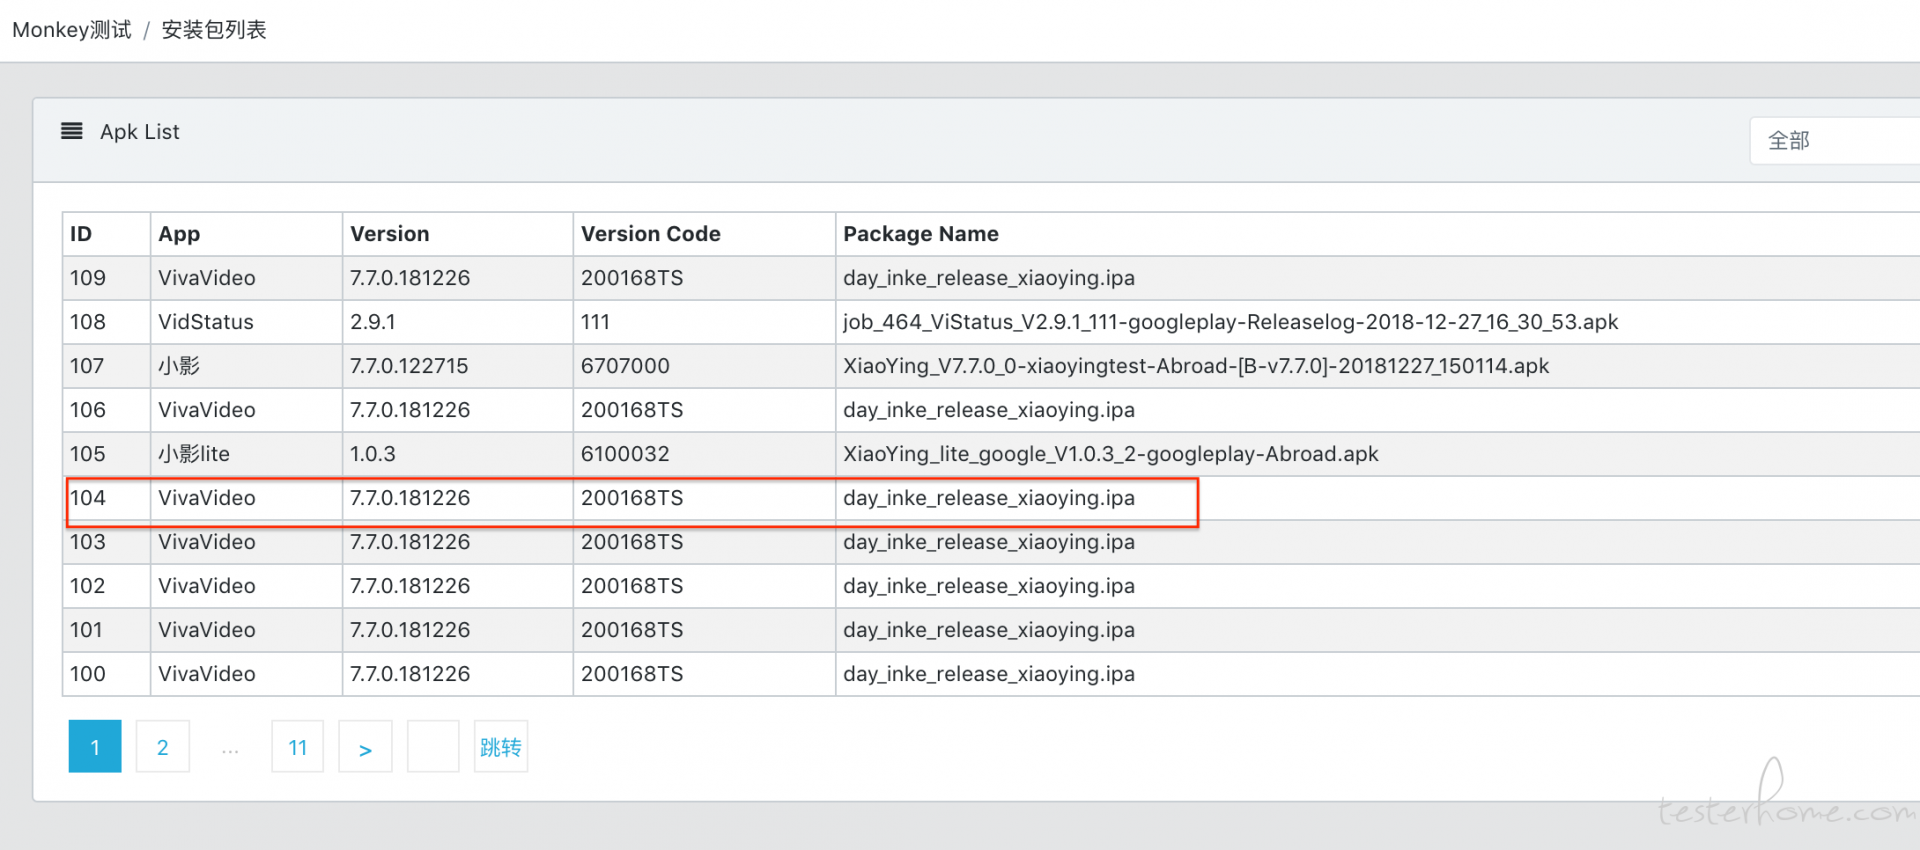Select ID 102 cell
The height and width of the screenshot is (850, 1920).
[x=106, y=586]
